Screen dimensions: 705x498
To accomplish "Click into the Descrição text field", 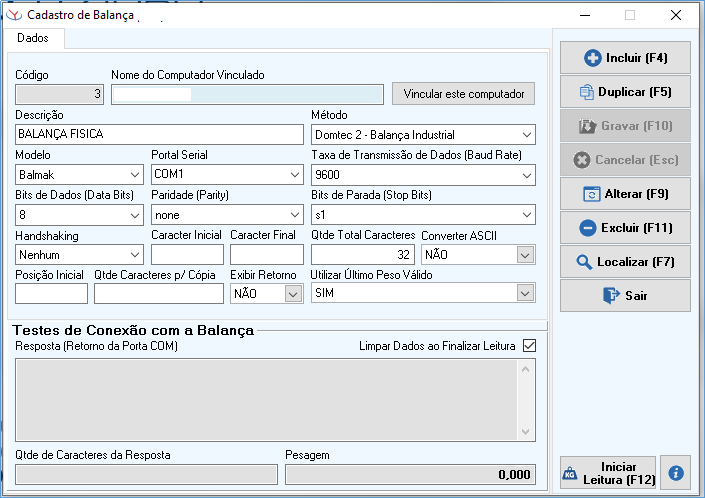I will click(x=159, y=134).
